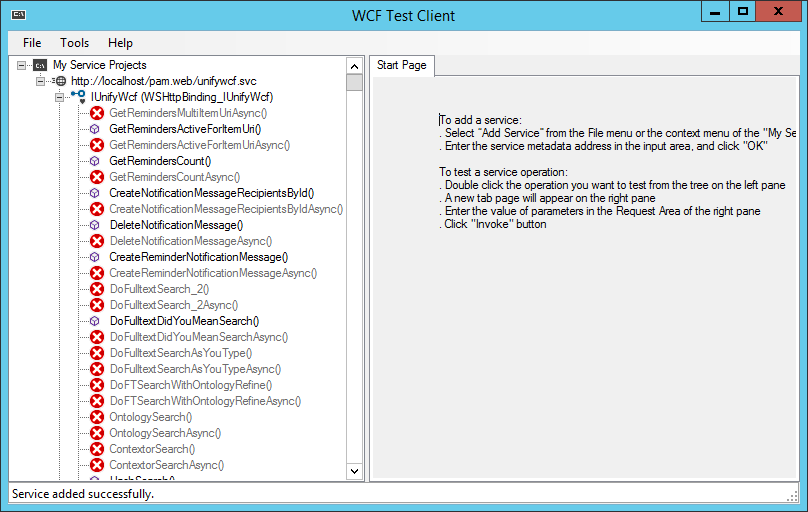Close the WCF Test Client window

click(x=778, y=11)
